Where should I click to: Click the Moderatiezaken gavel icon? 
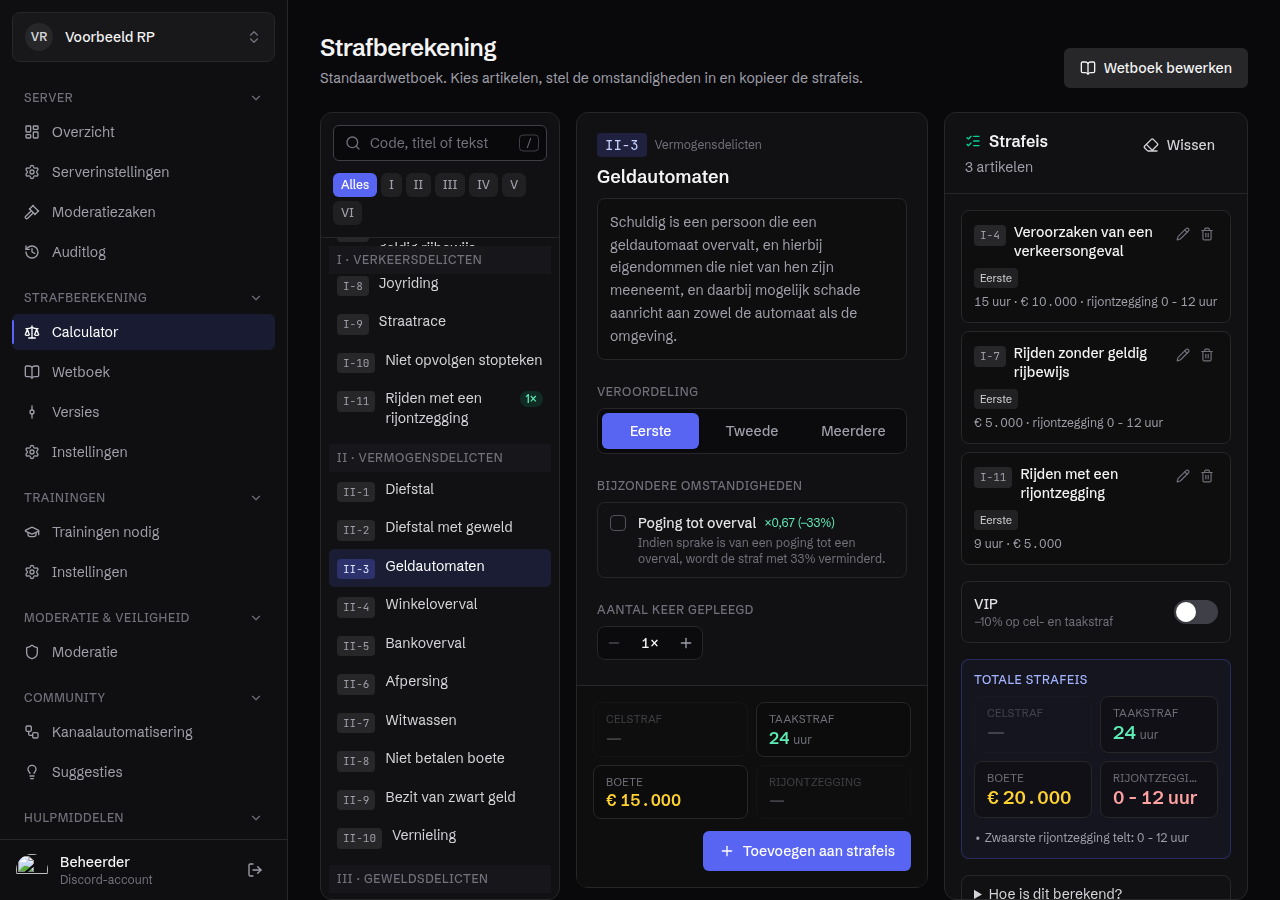(x=32, y=212)
